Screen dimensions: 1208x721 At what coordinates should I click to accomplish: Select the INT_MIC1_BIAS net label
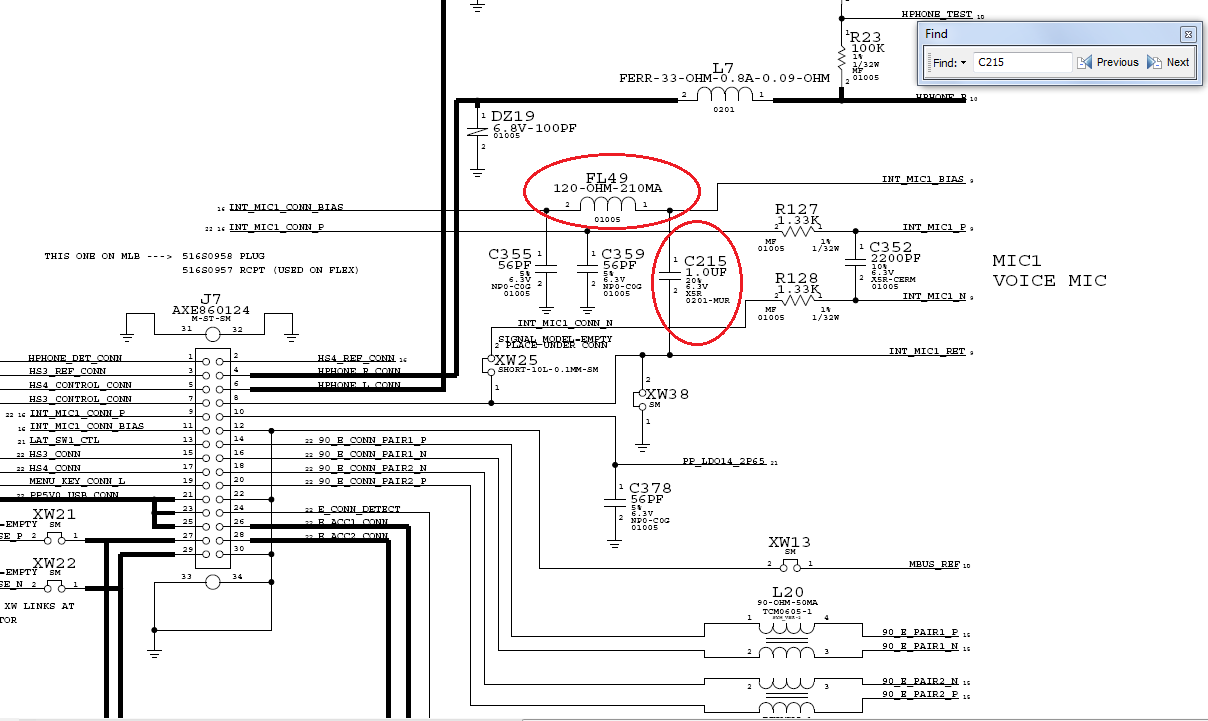pyautogui.click(x=923, y=179)
